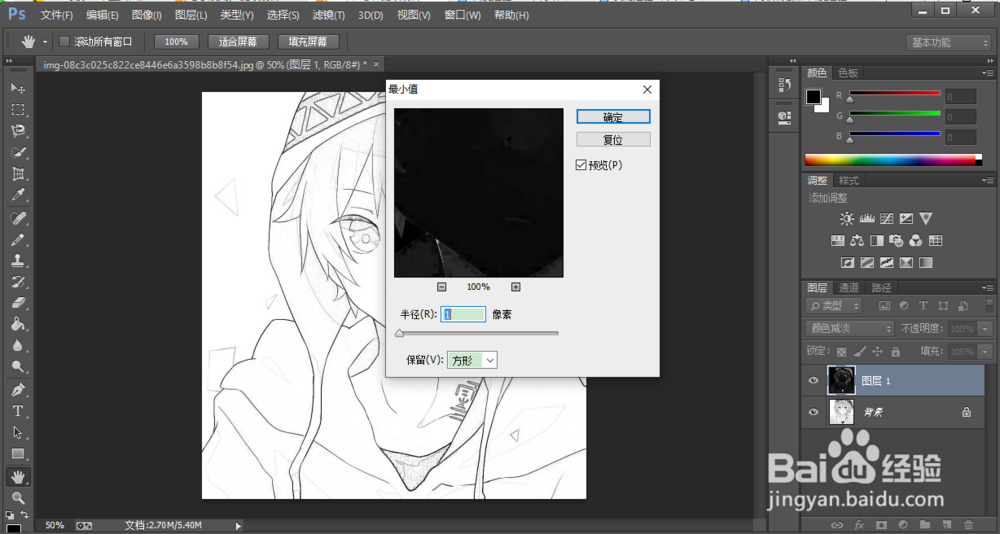Image resolution: width=1000 pixels, height=534 pixels.
Task: Select the Paint Bucket tool
Action: [x=18, y=324]
